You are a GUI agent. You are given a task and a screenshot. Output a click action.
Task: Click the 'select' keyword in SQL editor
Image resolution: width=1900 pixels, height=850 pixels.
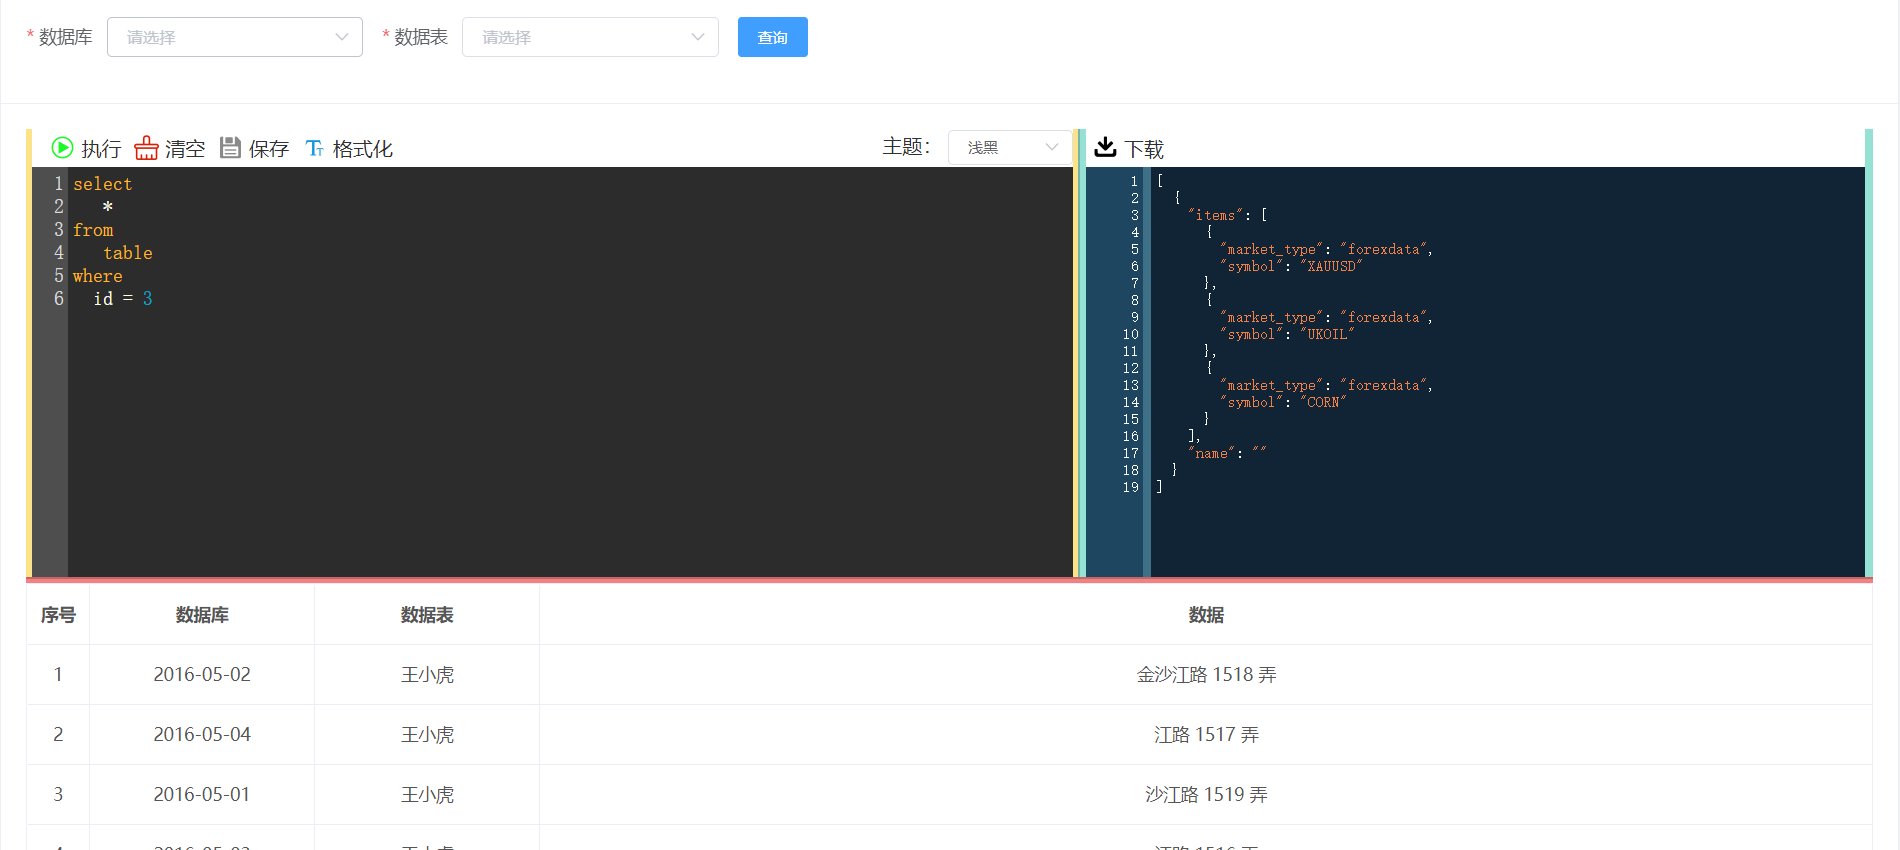tap(102, 184)
